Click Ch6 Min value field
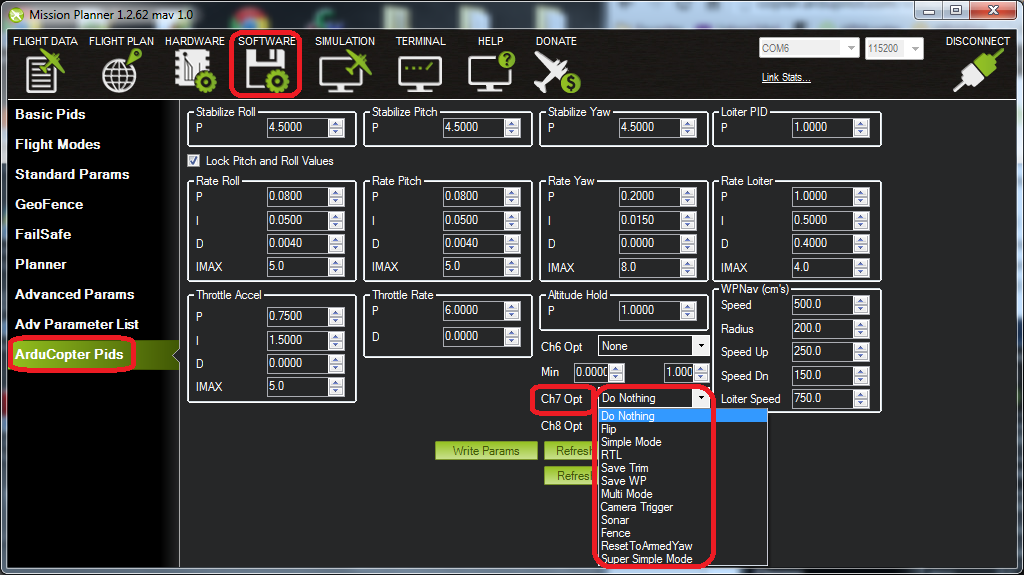The height and width of the screenshot is (575, 1024). click(x=591, y=372)
